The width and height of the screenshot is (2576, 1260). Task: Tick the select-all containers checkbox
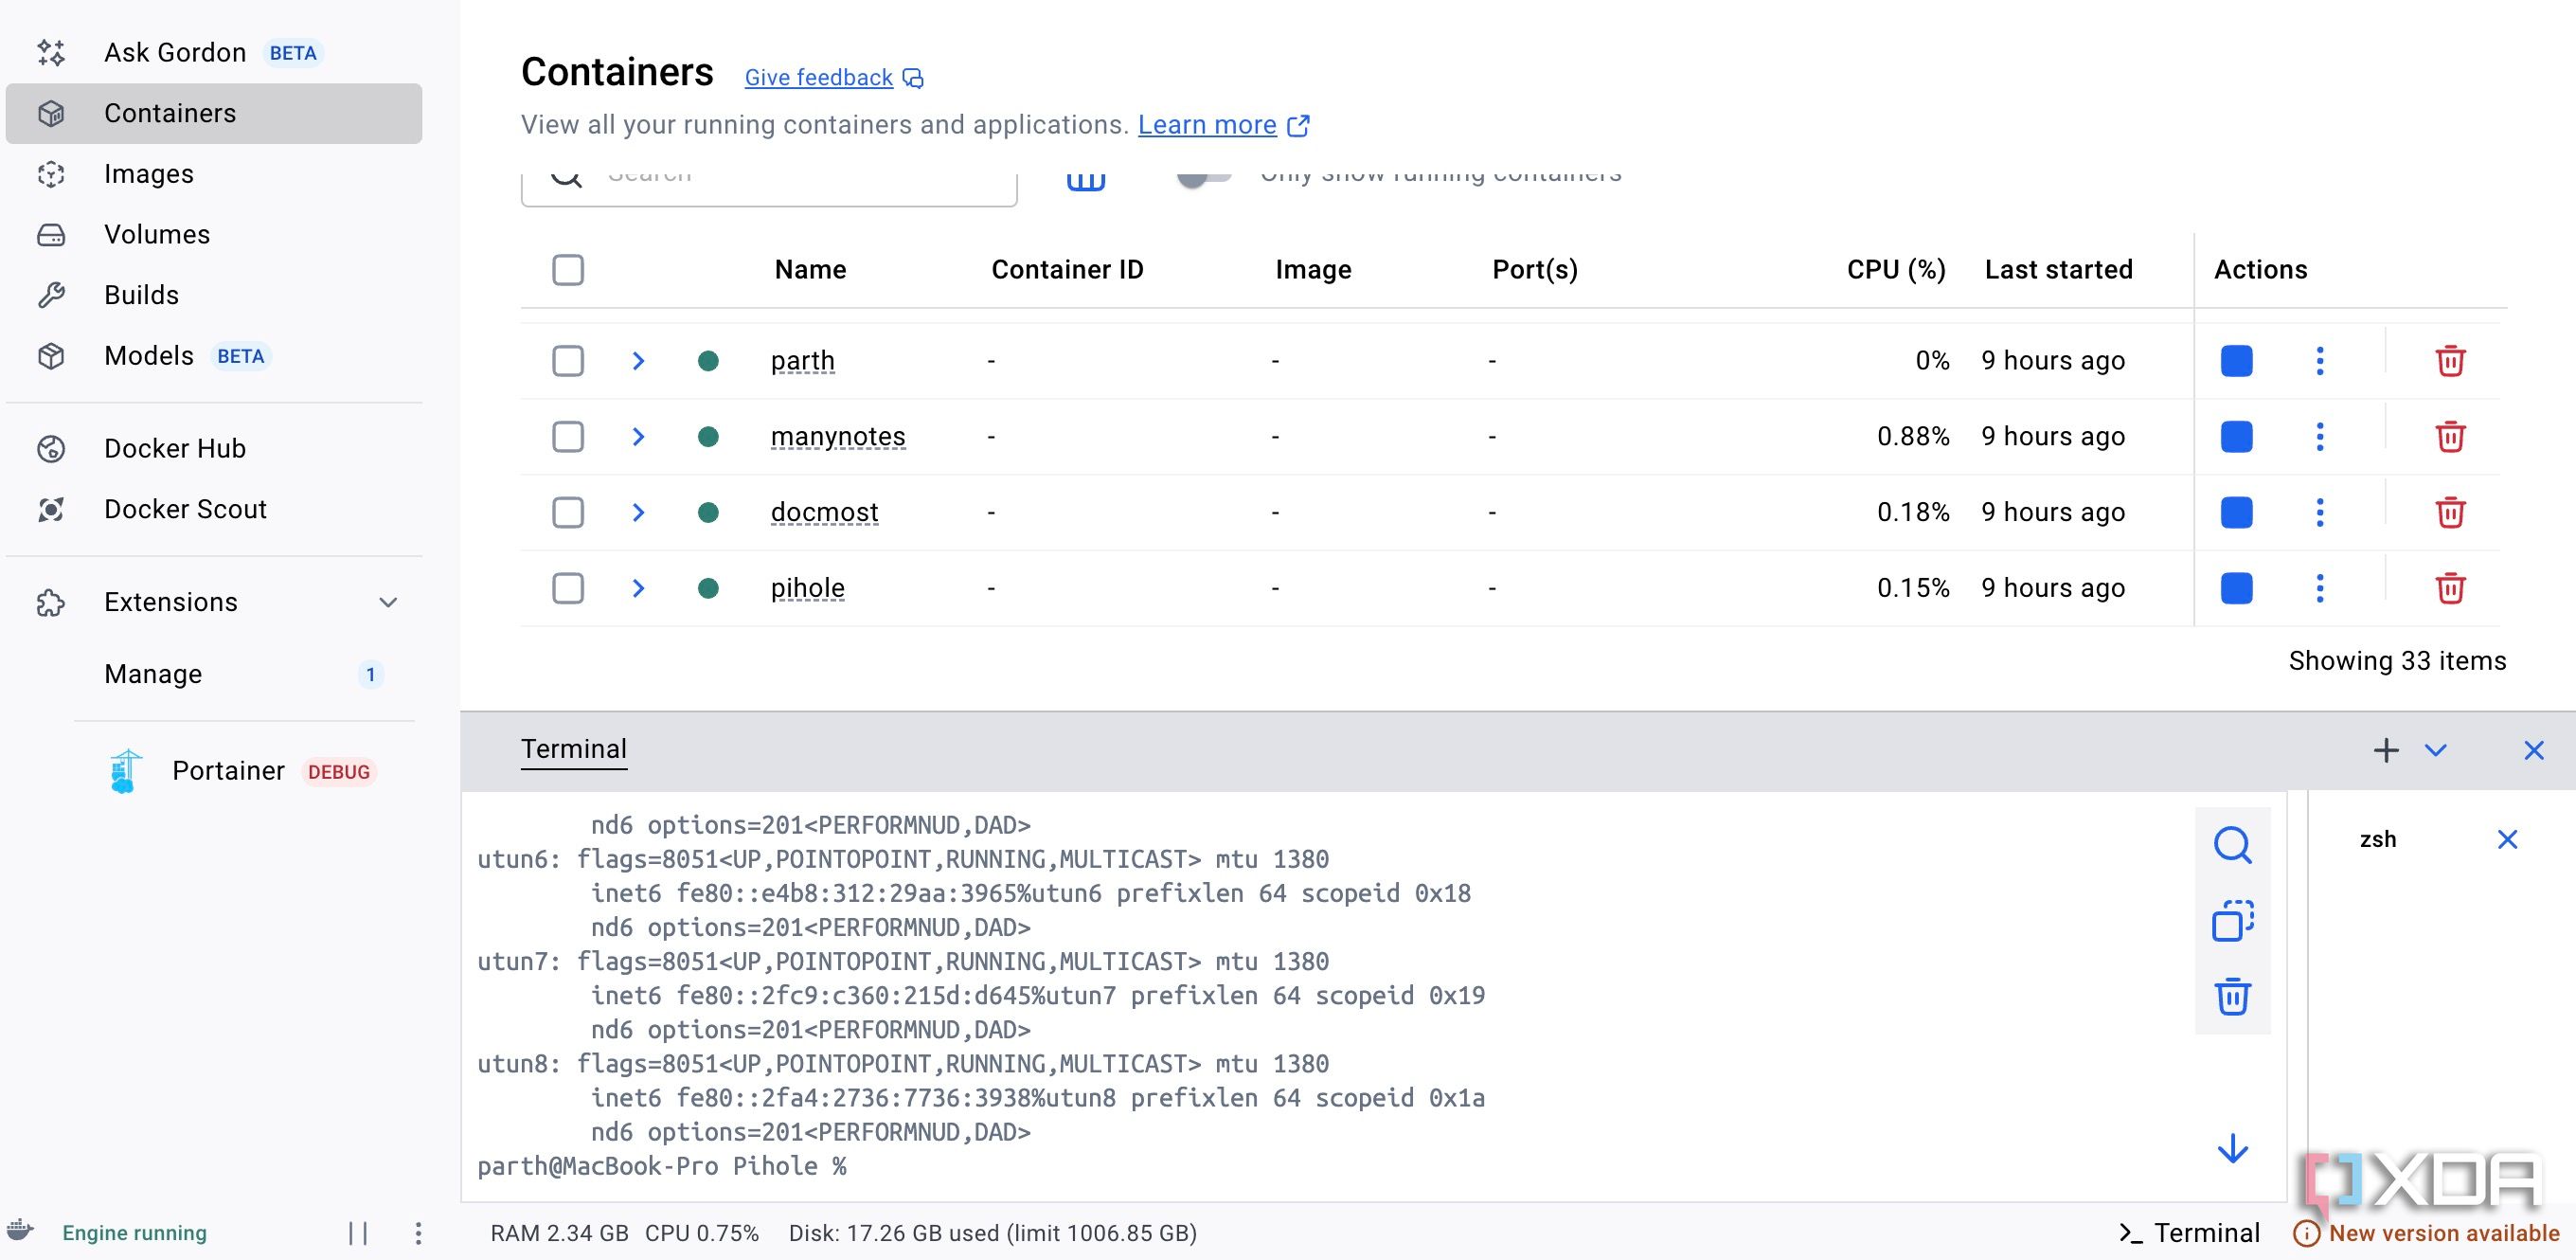[568, 269]
